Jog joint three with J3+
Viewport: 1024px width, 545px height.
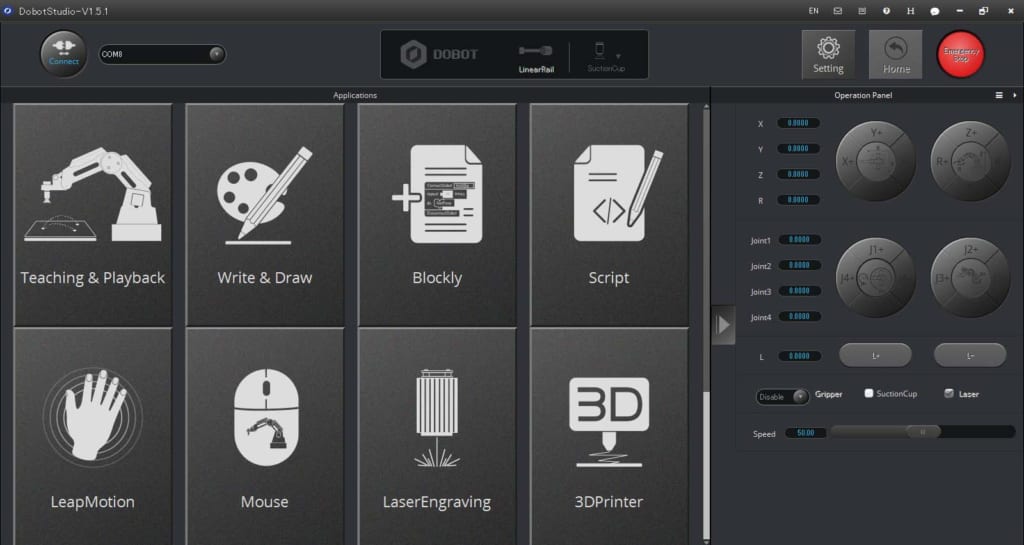tap(941, 278)
